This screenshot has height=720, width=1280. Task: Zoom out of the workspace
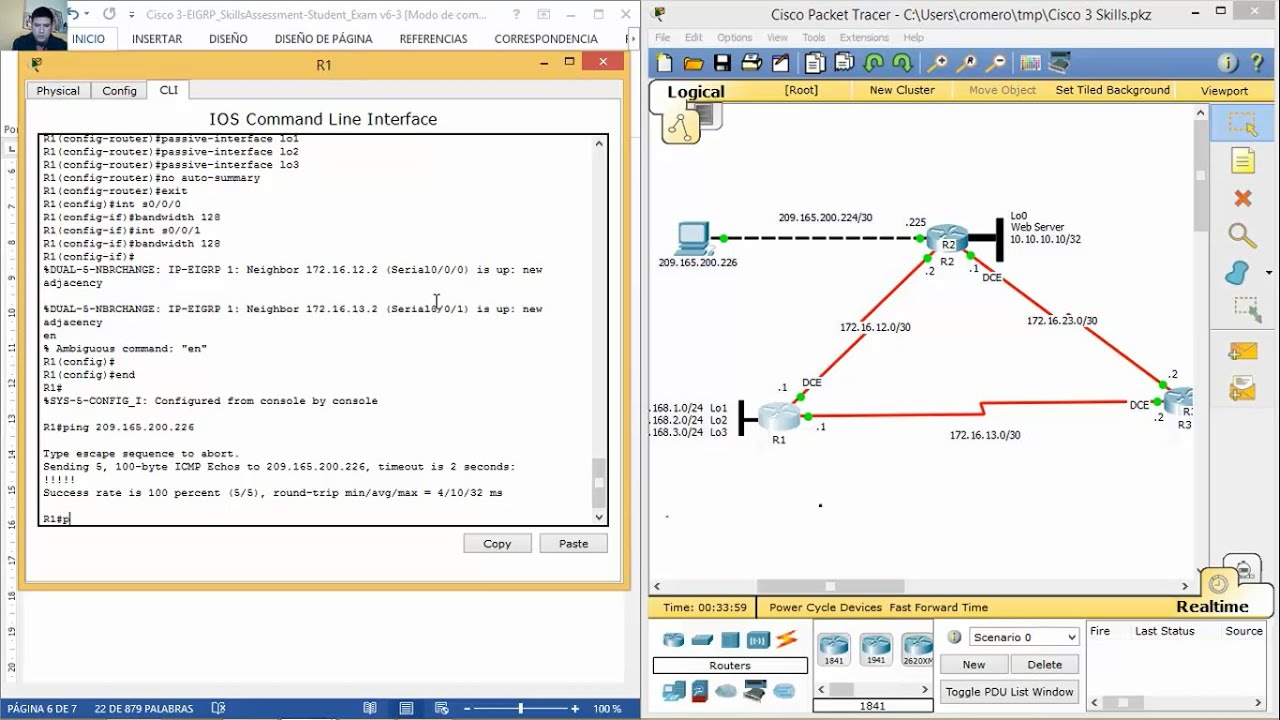coord(995,64)
